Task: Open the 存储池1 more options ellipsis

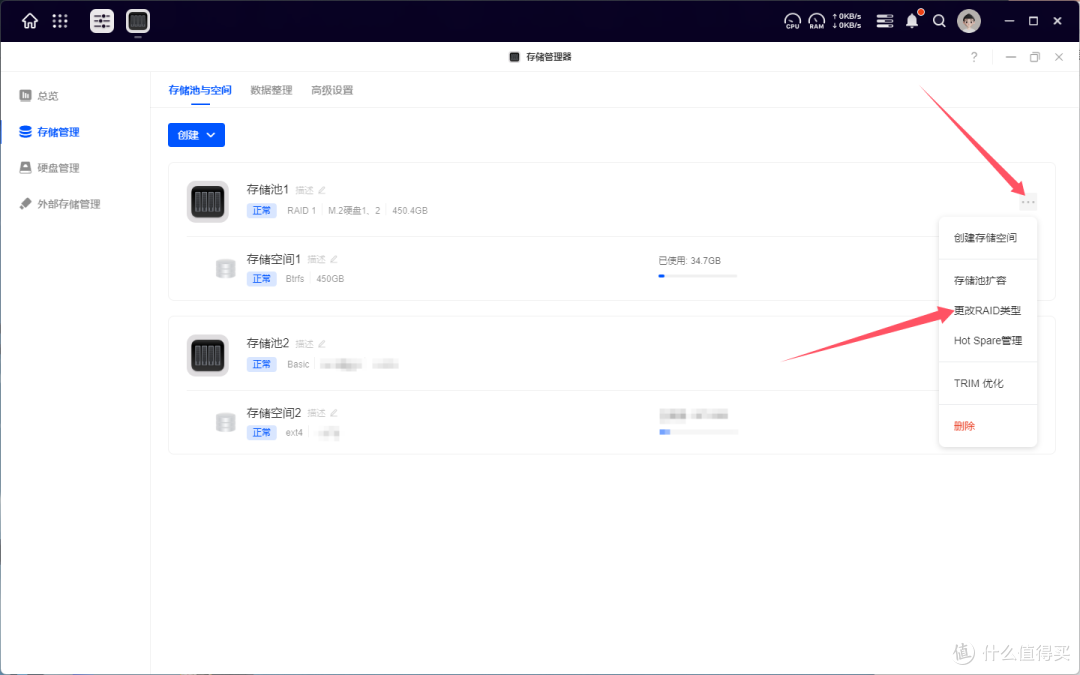Action: pyautogui.click(x=1028, y=202)
